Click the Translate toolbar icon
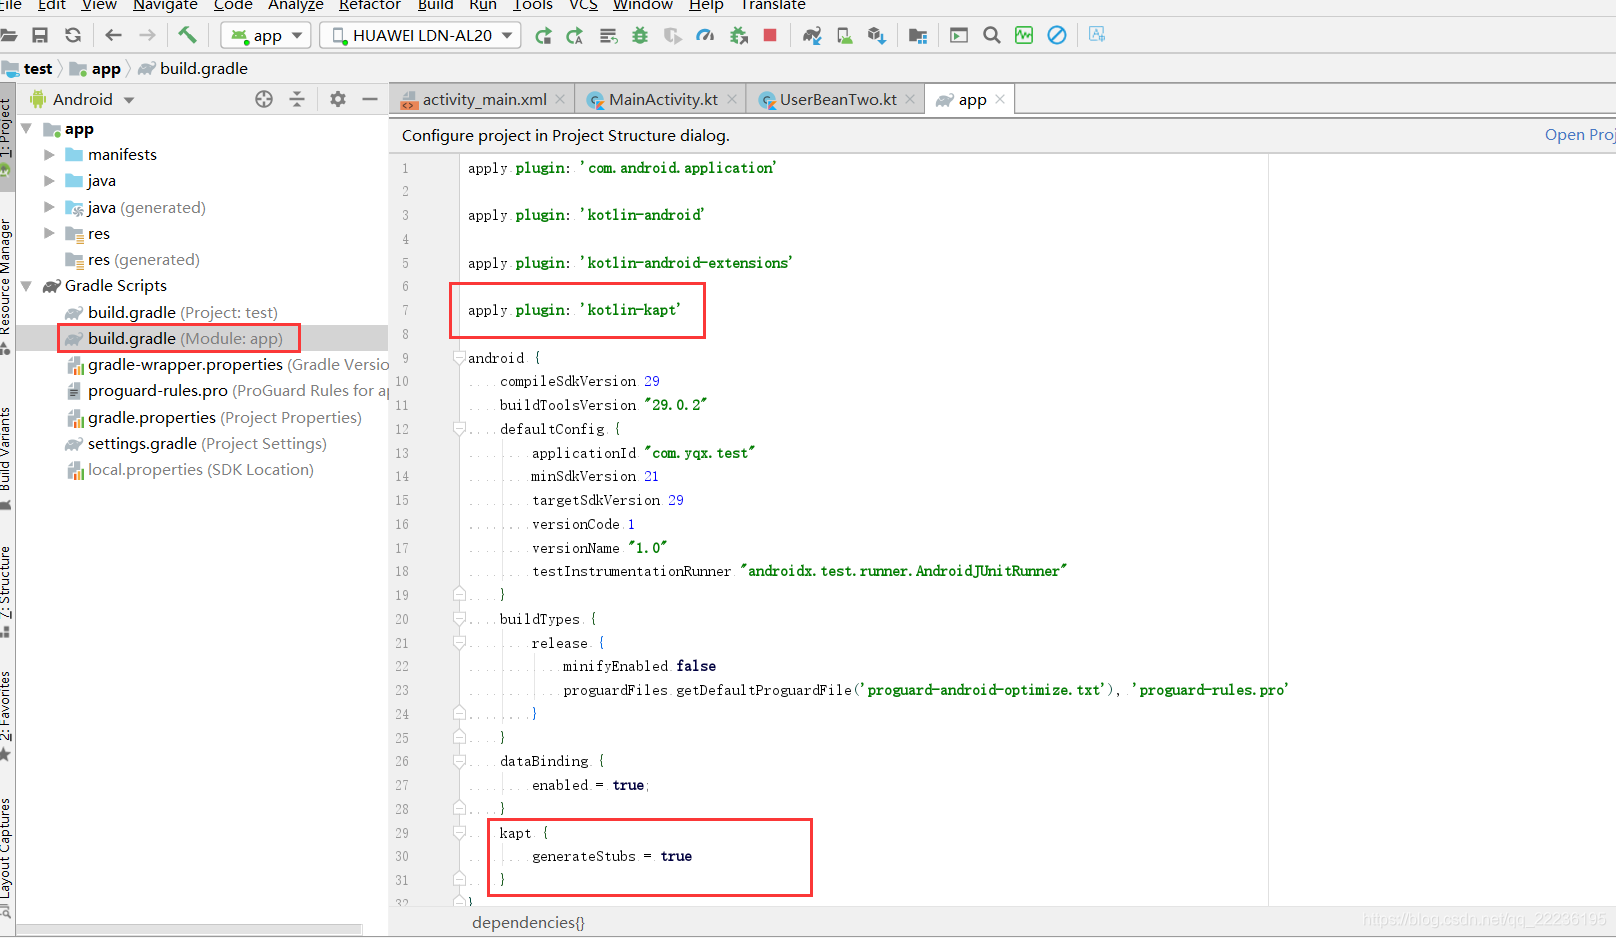This screenshot has width=1616, height=938. pos(1097,35)
